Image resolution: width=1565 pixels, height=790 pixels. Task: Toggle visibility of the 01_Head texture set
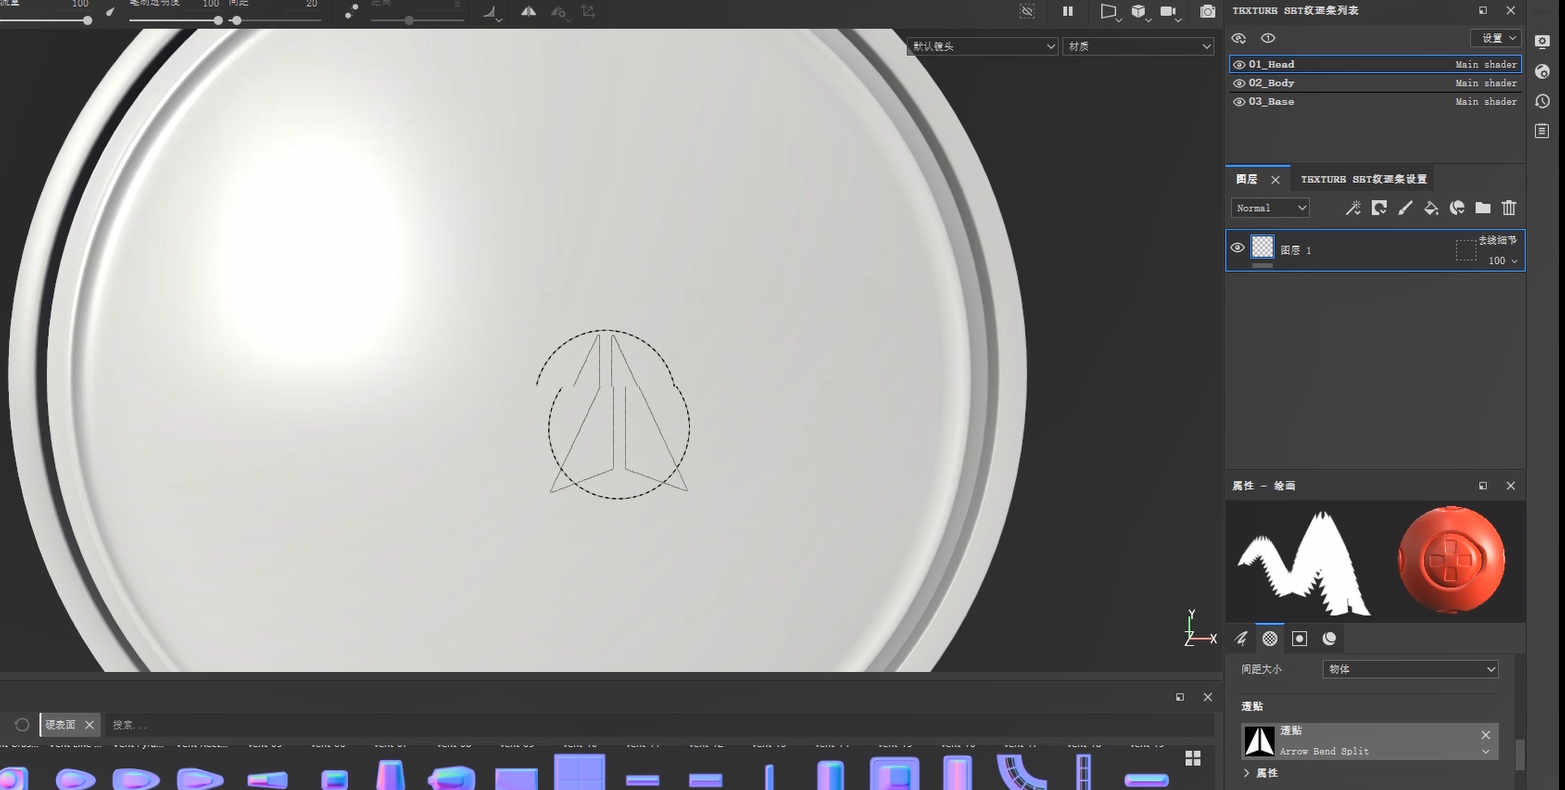(1239, 64)
